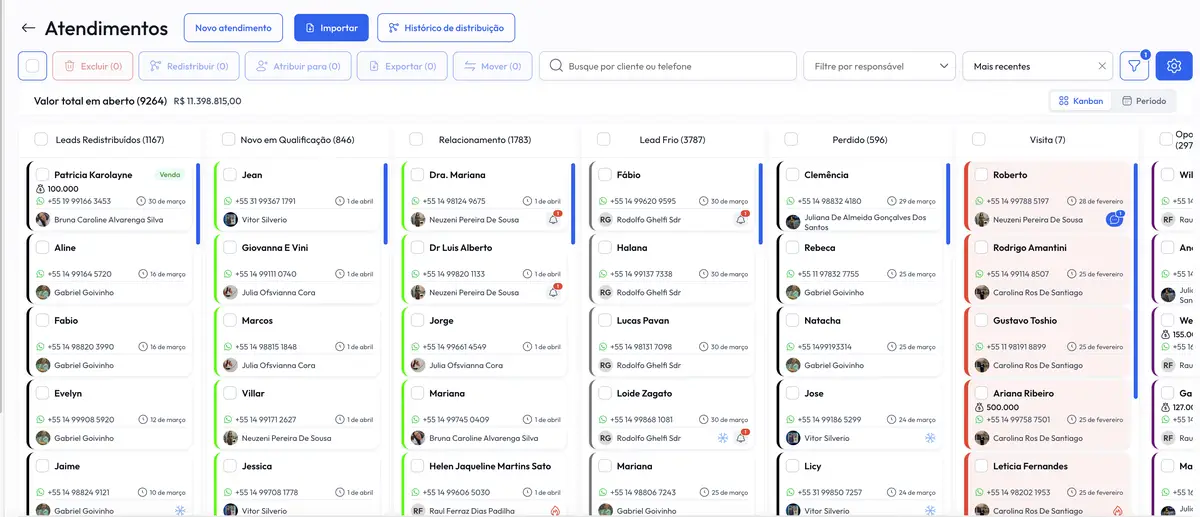The image size is (1200, 517).
Task: Click the blue scrollbar in Visita column
Action: pos(1135,281)
